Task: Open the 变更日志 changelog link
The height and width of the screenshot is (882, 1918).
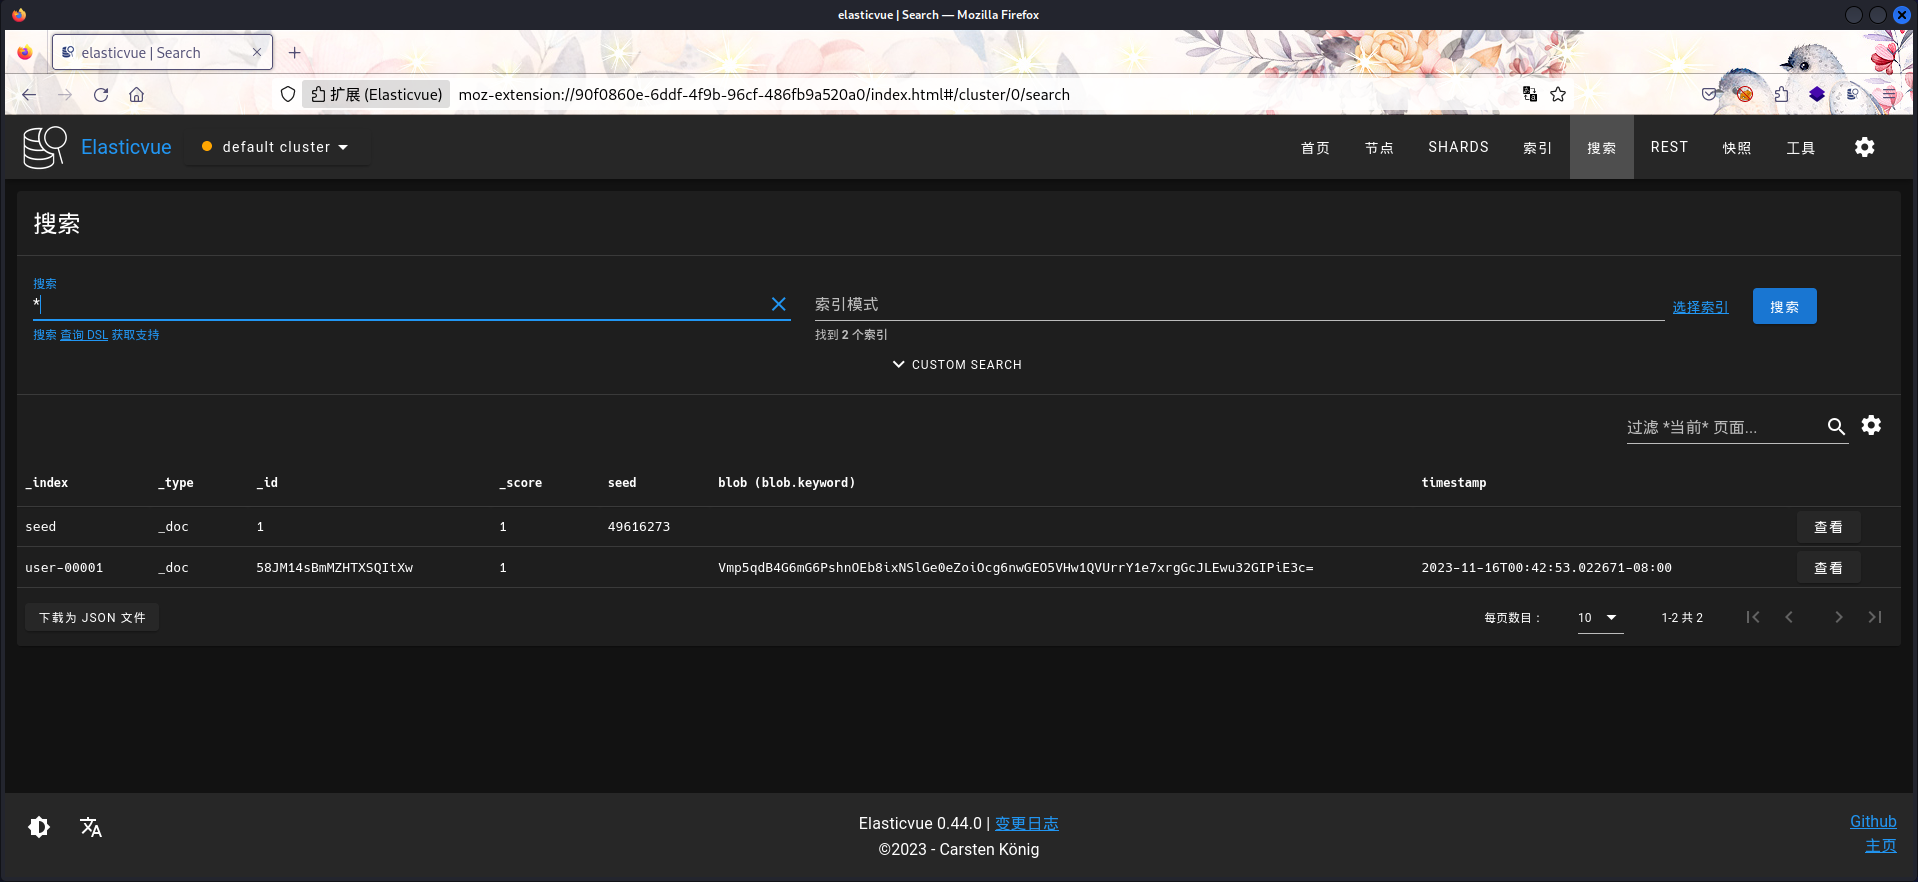Action: [x=1026, y=824]
